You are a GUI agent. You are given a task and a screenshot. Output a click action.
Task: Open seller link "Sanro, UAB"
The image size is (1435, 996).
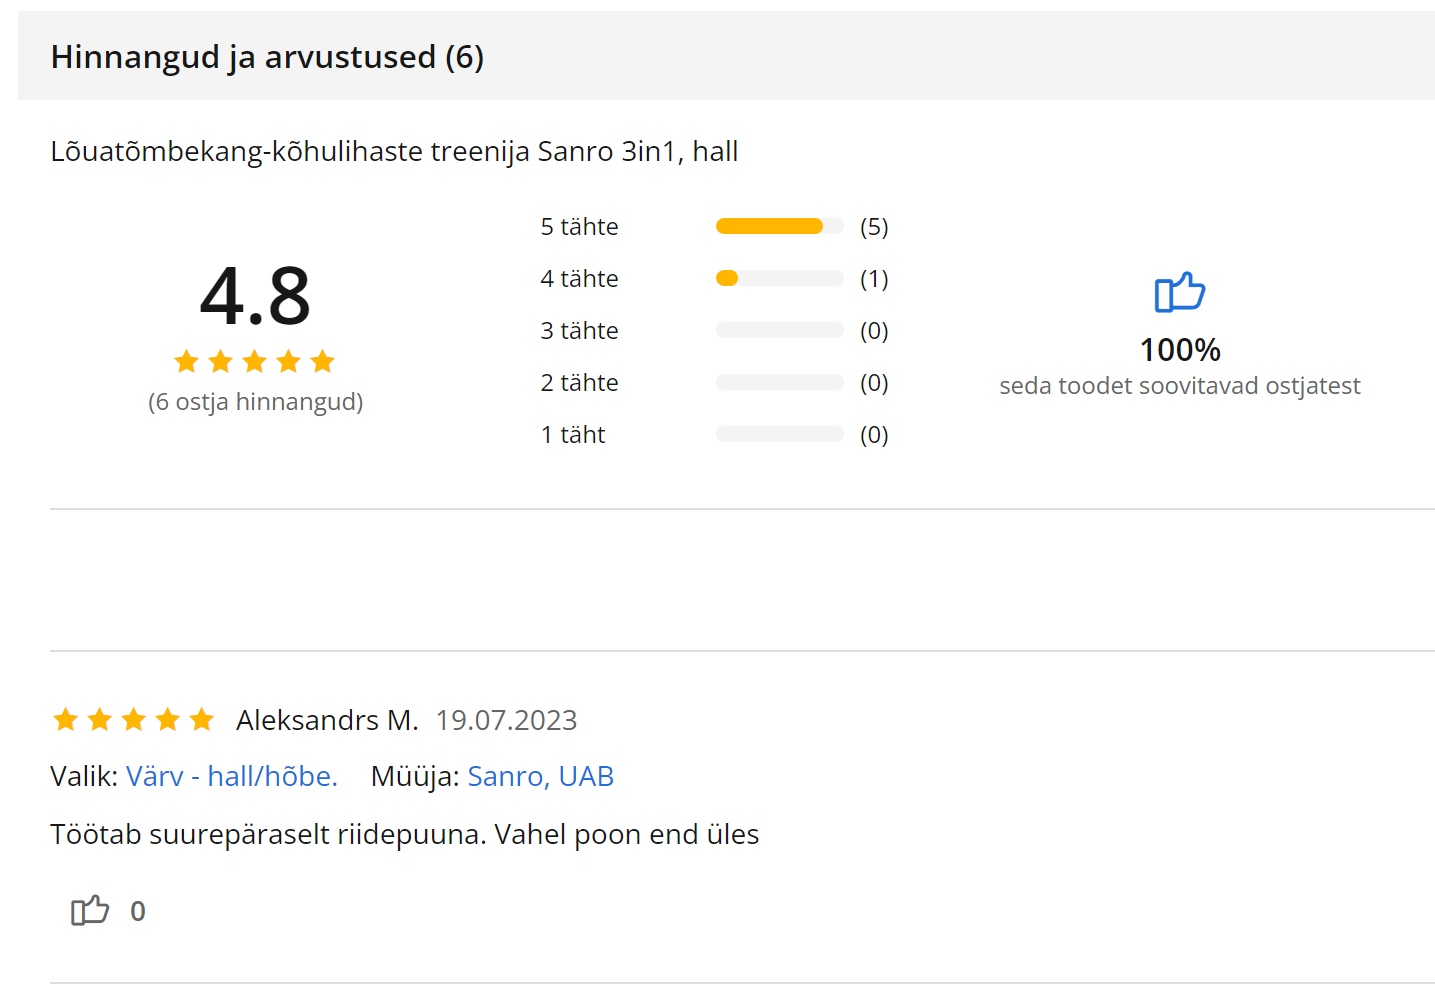click(540, 776)
